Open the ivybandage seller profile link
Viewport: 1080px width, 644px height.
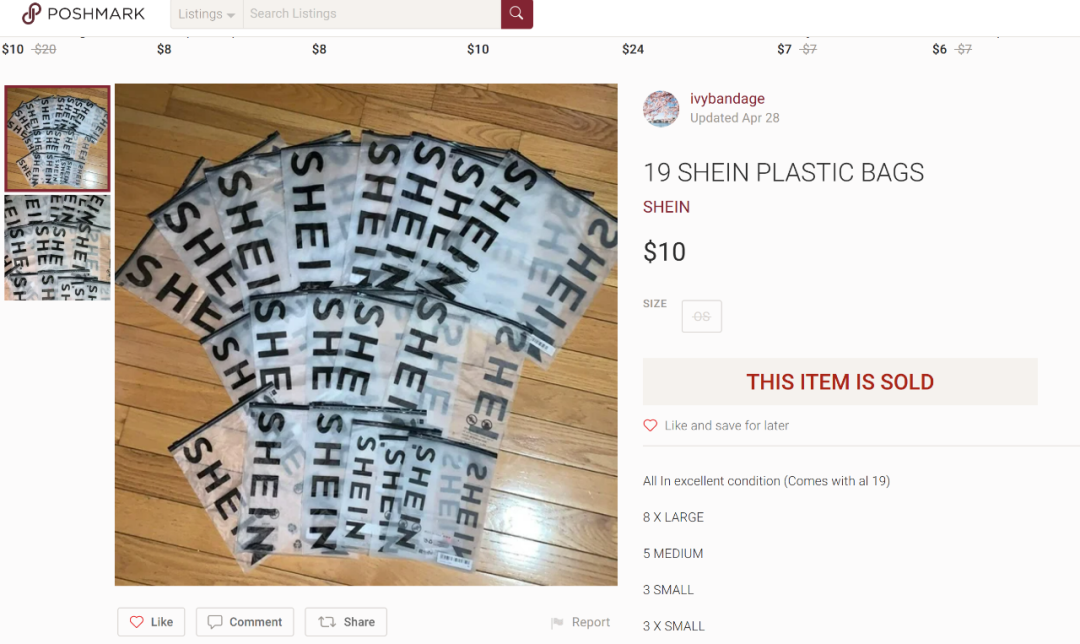[727, 98]
